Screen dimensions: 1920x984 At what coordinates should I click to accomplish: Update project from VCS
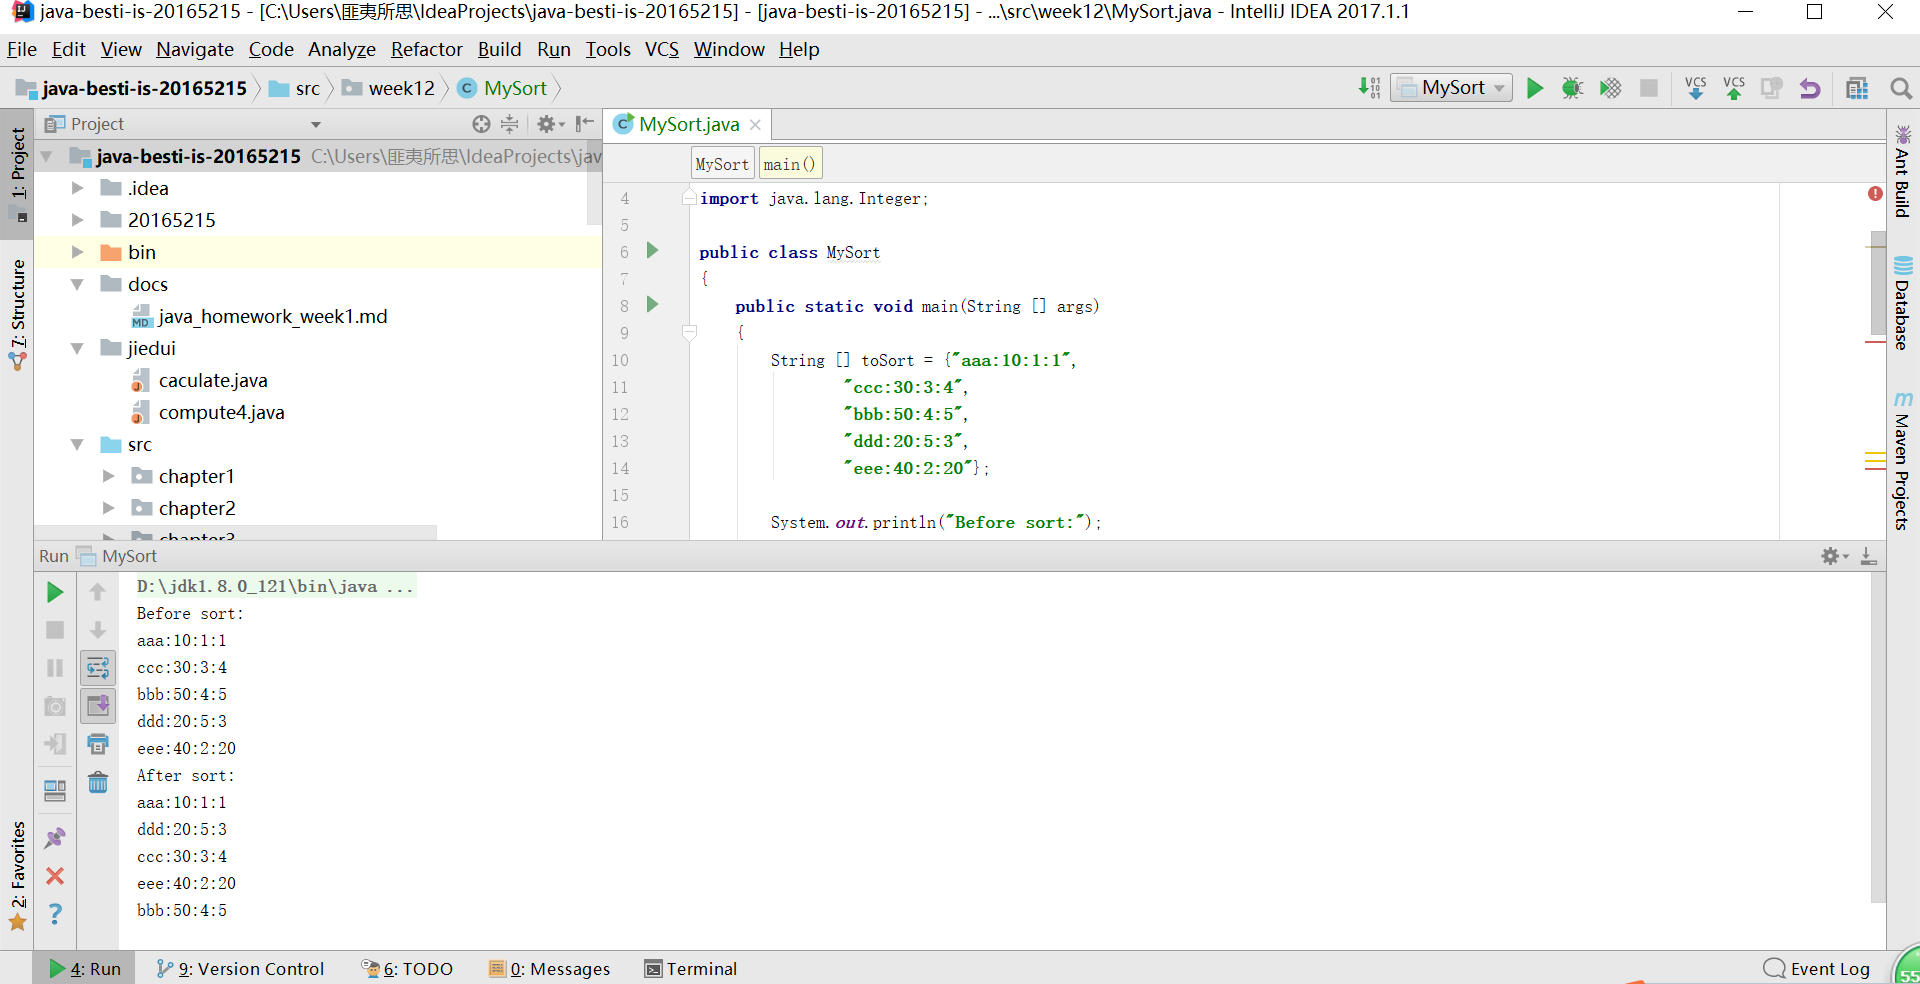[x=1696, y=88]
